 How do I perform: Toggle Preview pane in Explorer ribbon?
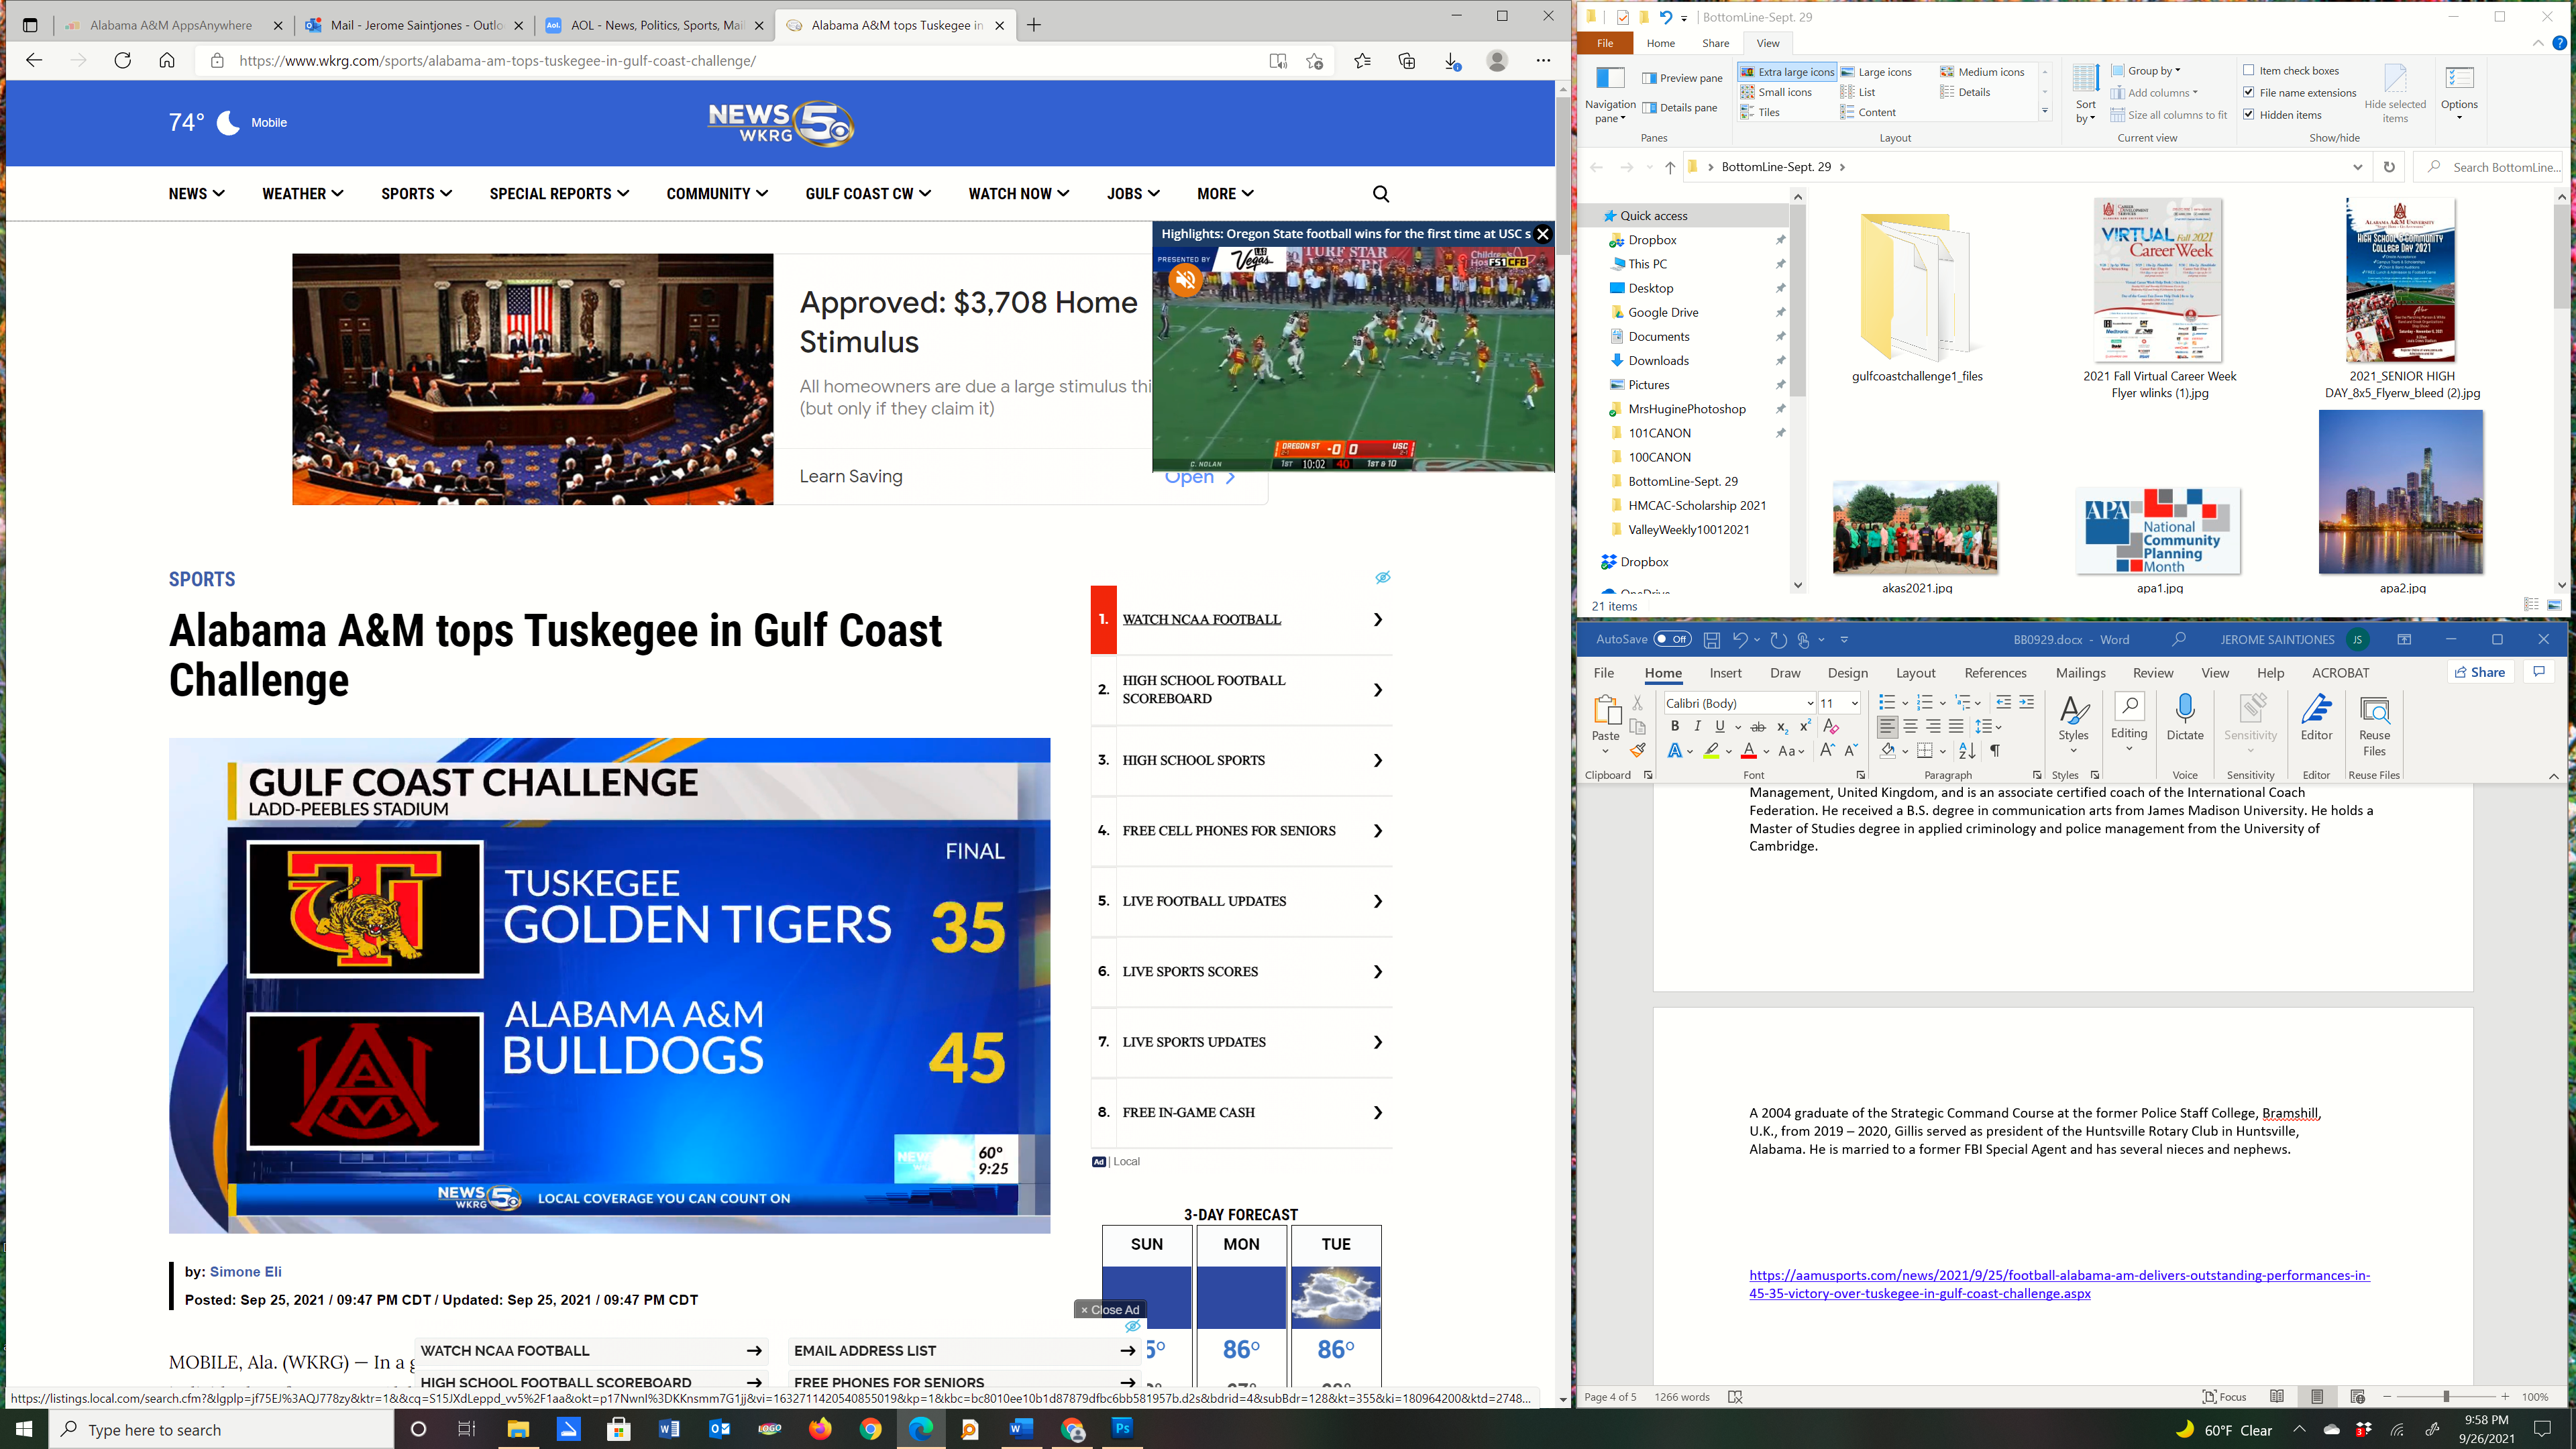tap(1682, 78)
